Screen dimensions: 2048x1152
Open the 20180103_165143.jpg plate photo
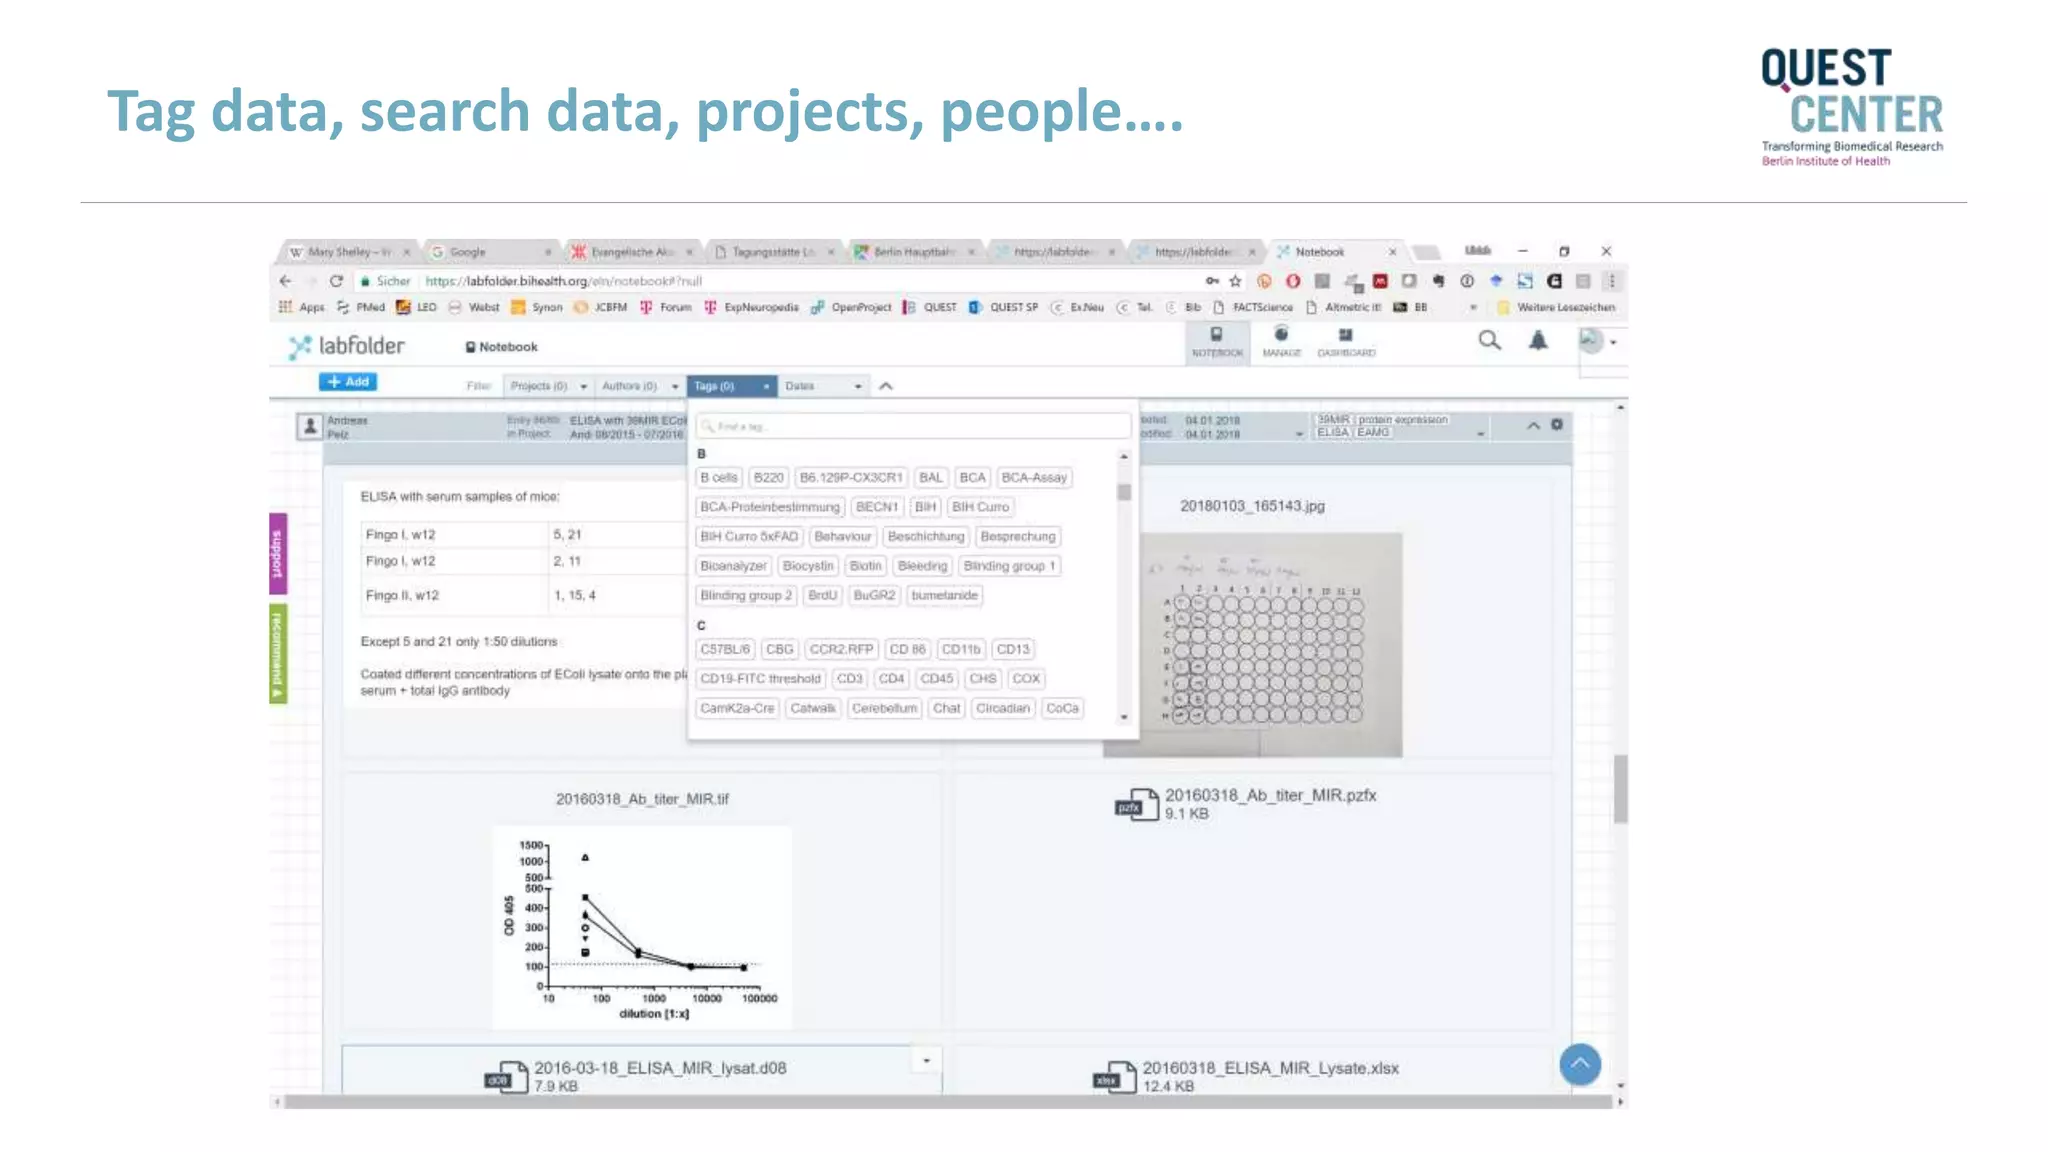click(x=1253, y=645)
